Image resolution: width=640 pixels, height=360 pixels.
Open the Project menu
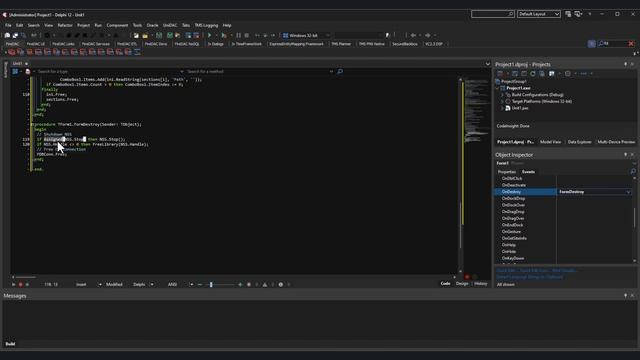[x=83, y=25]
